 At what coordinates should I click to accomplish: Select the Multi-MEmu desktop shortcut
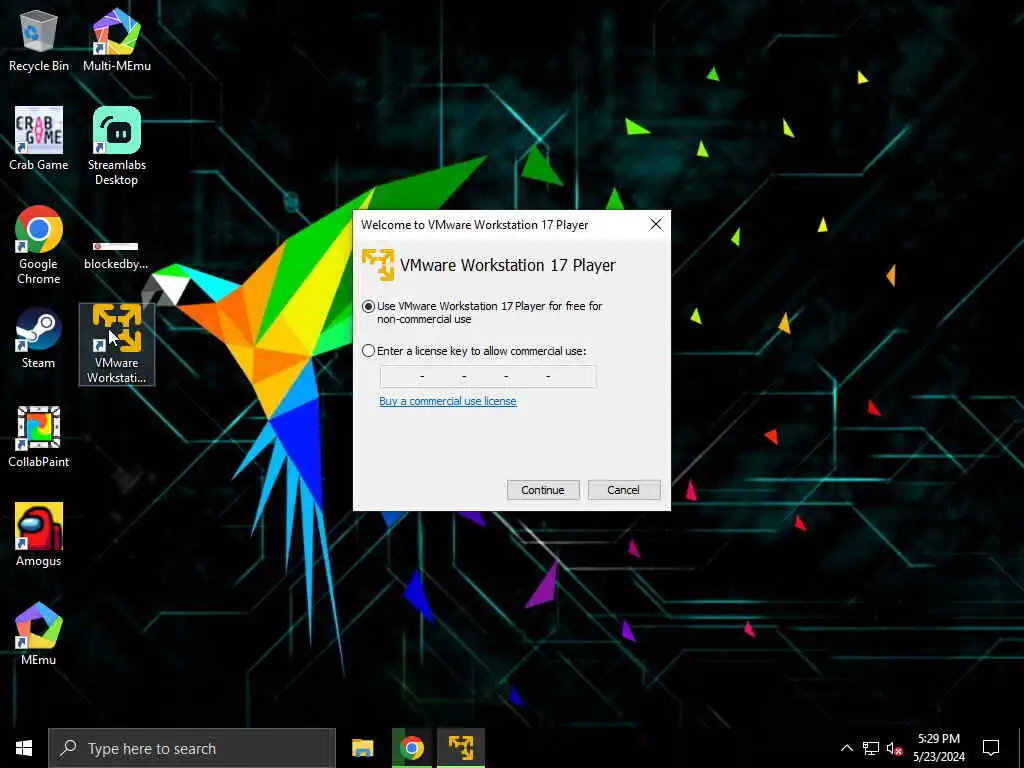point(117,39)
